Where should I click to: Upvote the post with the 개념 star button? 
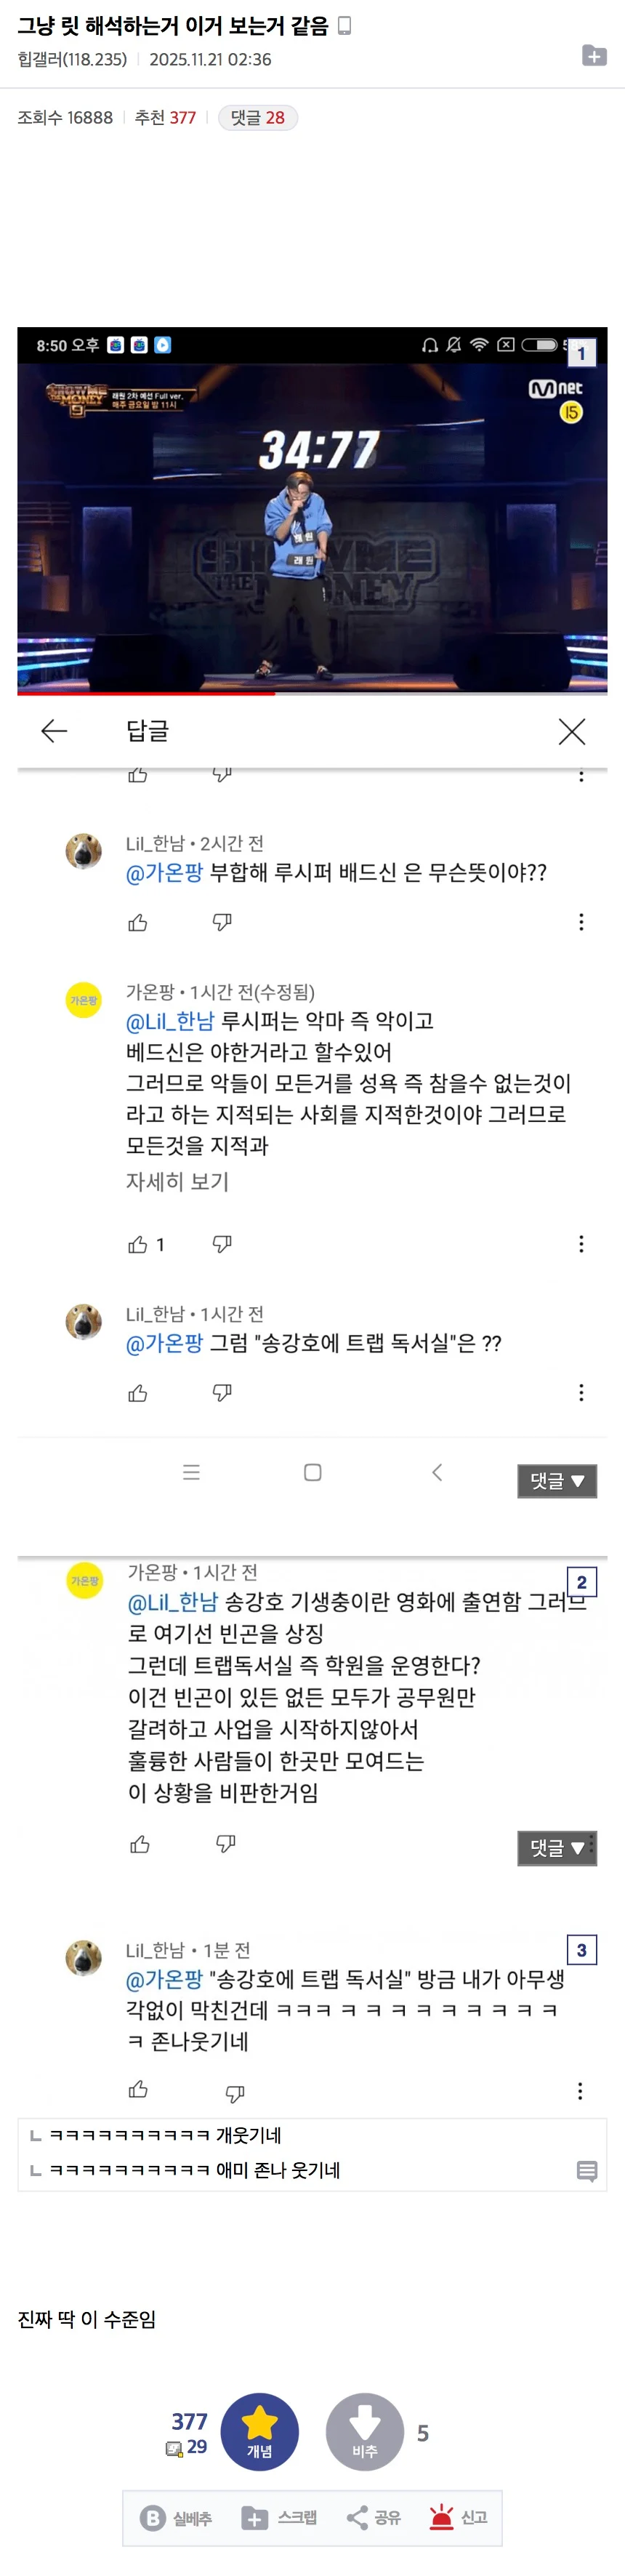click(260, 2432)
